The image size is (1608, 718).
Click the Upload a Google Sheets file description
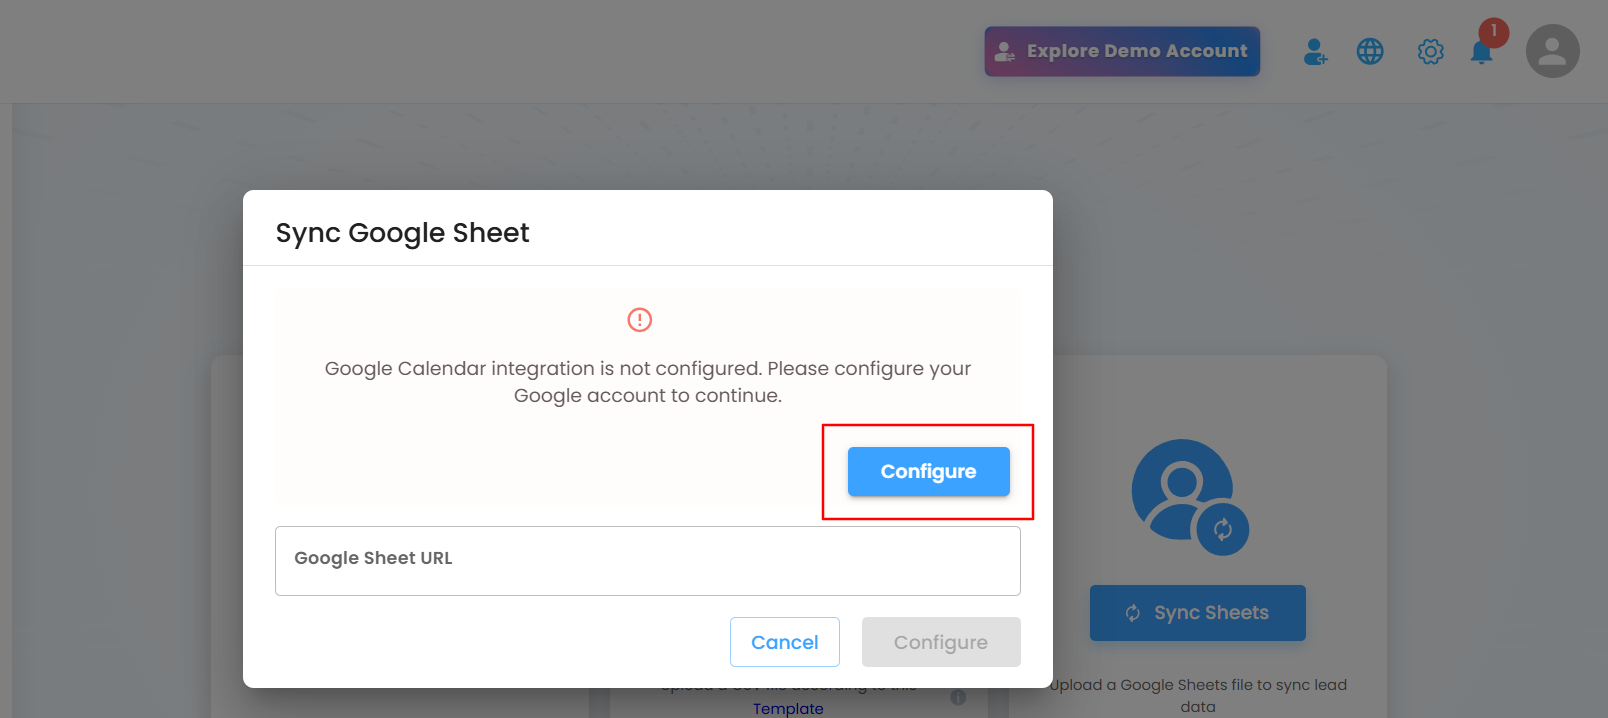(1197, 695)
